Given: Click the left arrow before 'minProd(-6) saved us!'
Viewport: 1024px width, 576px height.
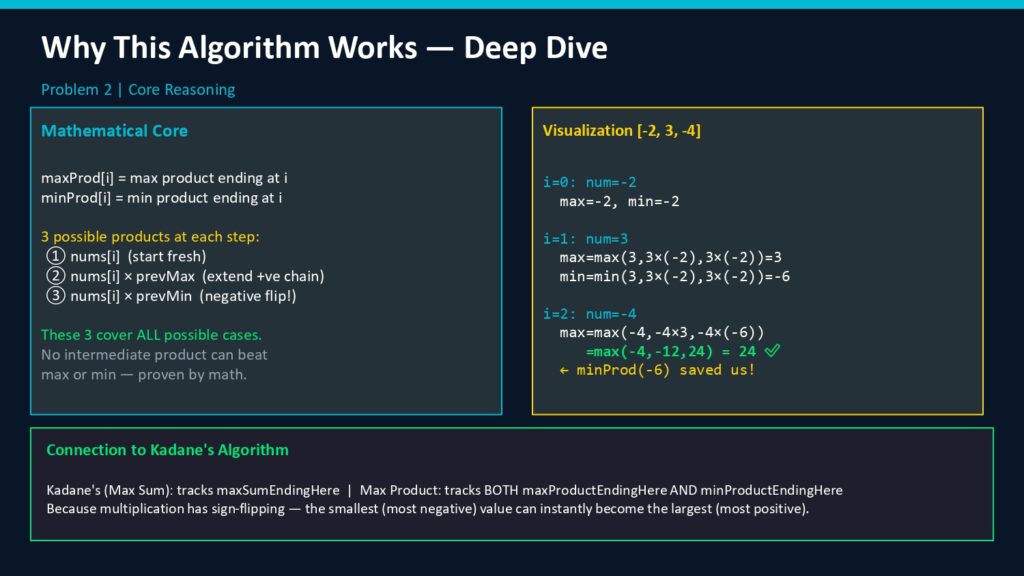Looking at the screenshot, I should pos(565,370).
